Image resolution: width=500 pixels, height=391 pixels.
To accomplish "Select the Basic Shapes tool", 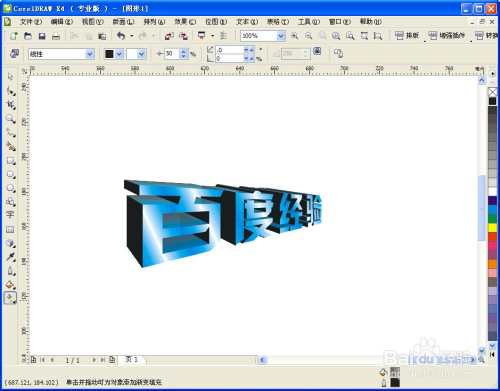I will (x=10, y=202).
